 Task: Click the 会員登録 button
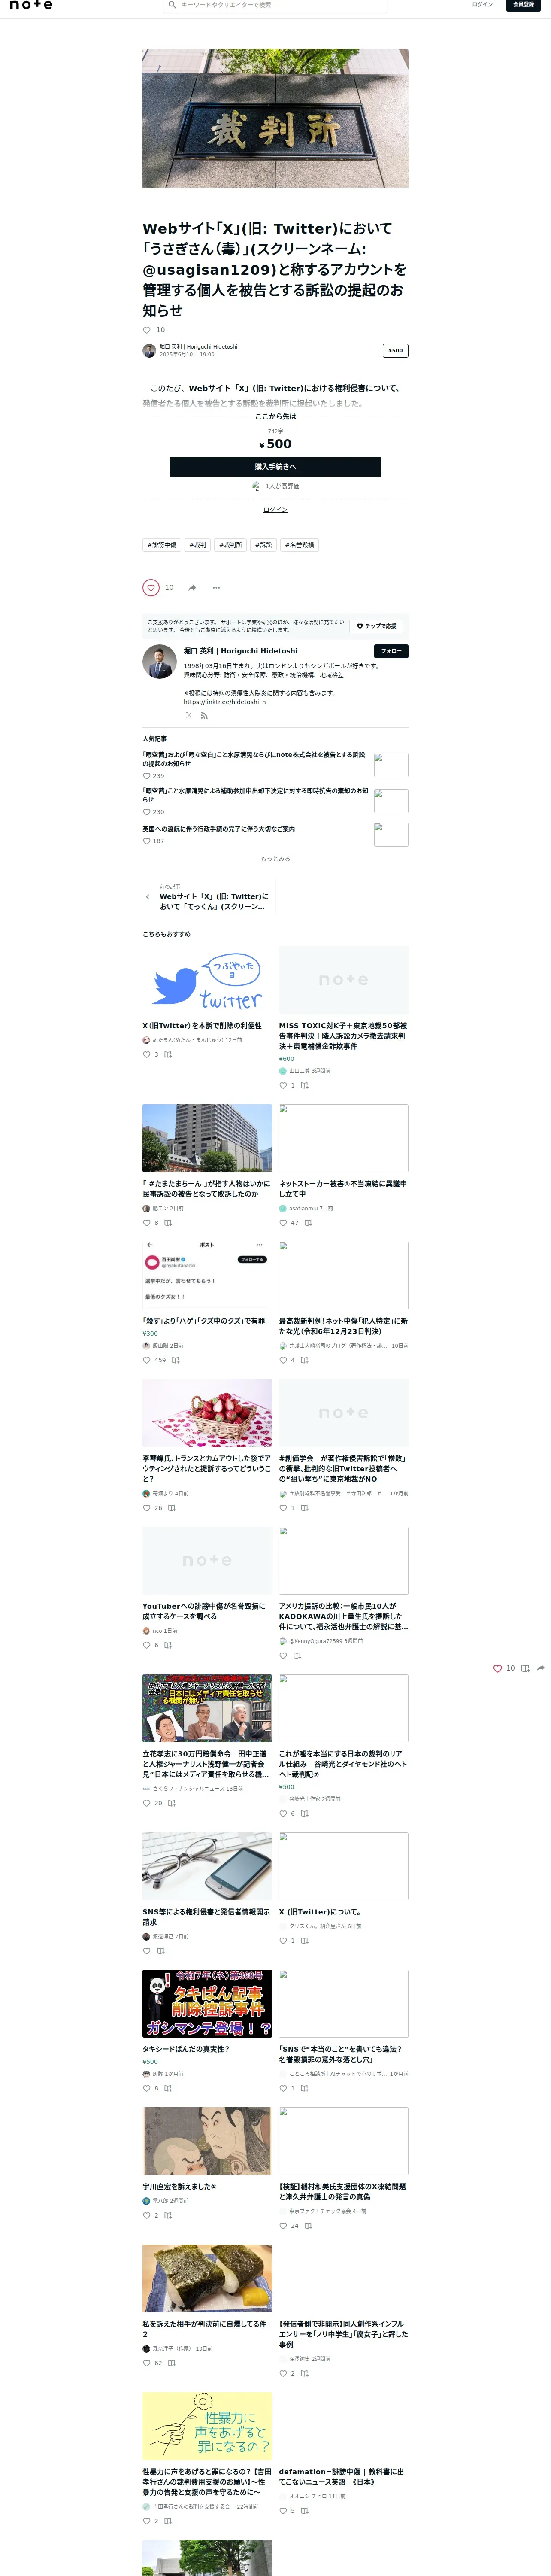pyautogui.click(x=523, y=5)
